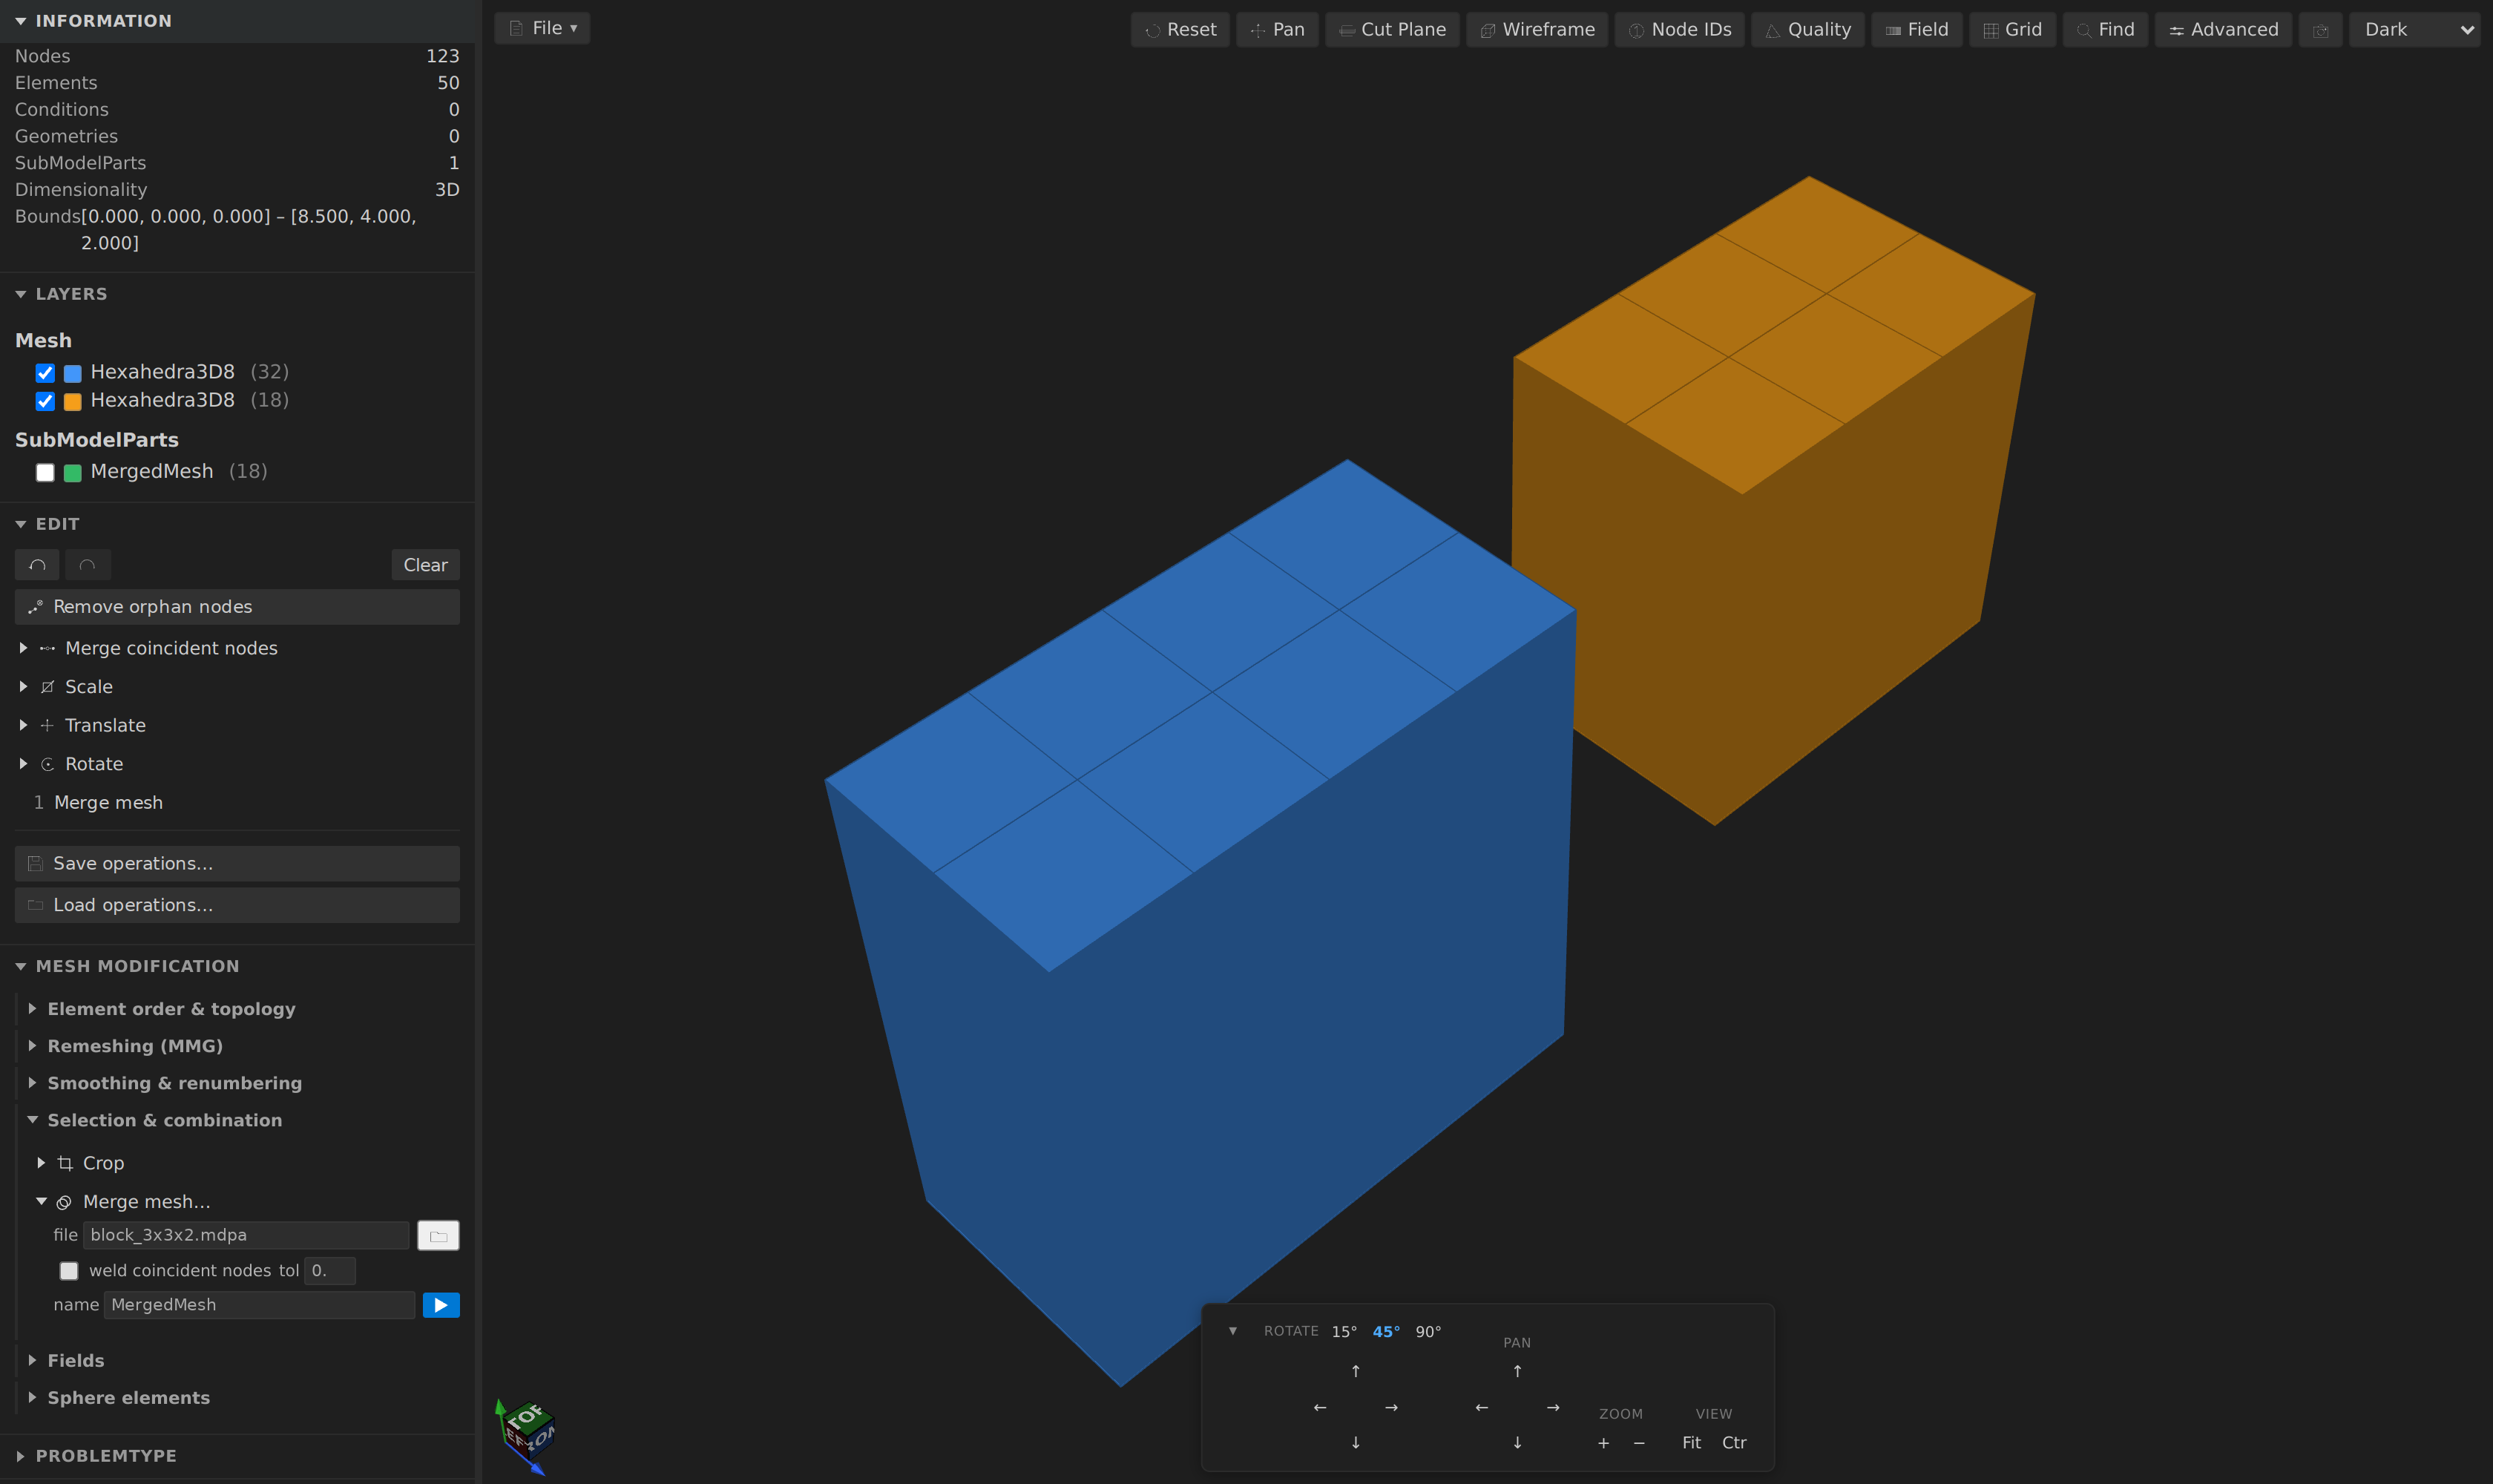
Task: Rotate view right with arrow
Action: pyautogui.click(x=1391, y=1408)
